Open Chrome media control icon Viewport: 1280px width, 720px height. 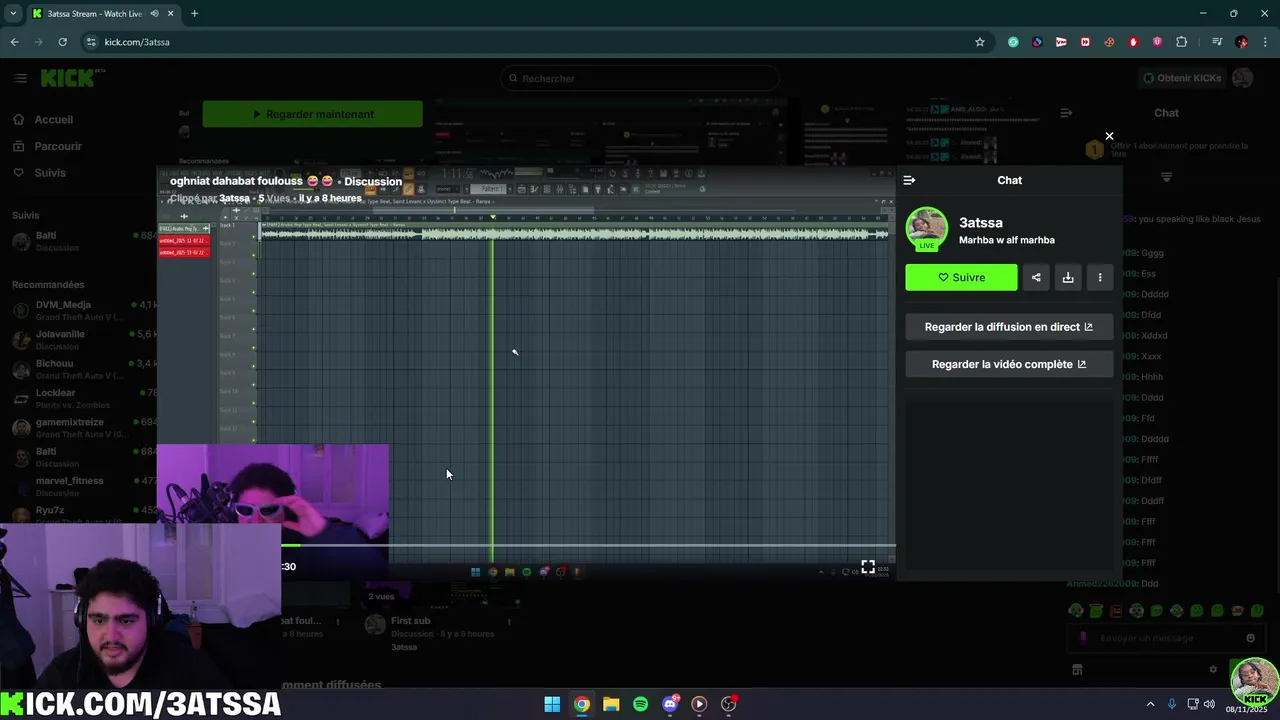click(1217, 42)
